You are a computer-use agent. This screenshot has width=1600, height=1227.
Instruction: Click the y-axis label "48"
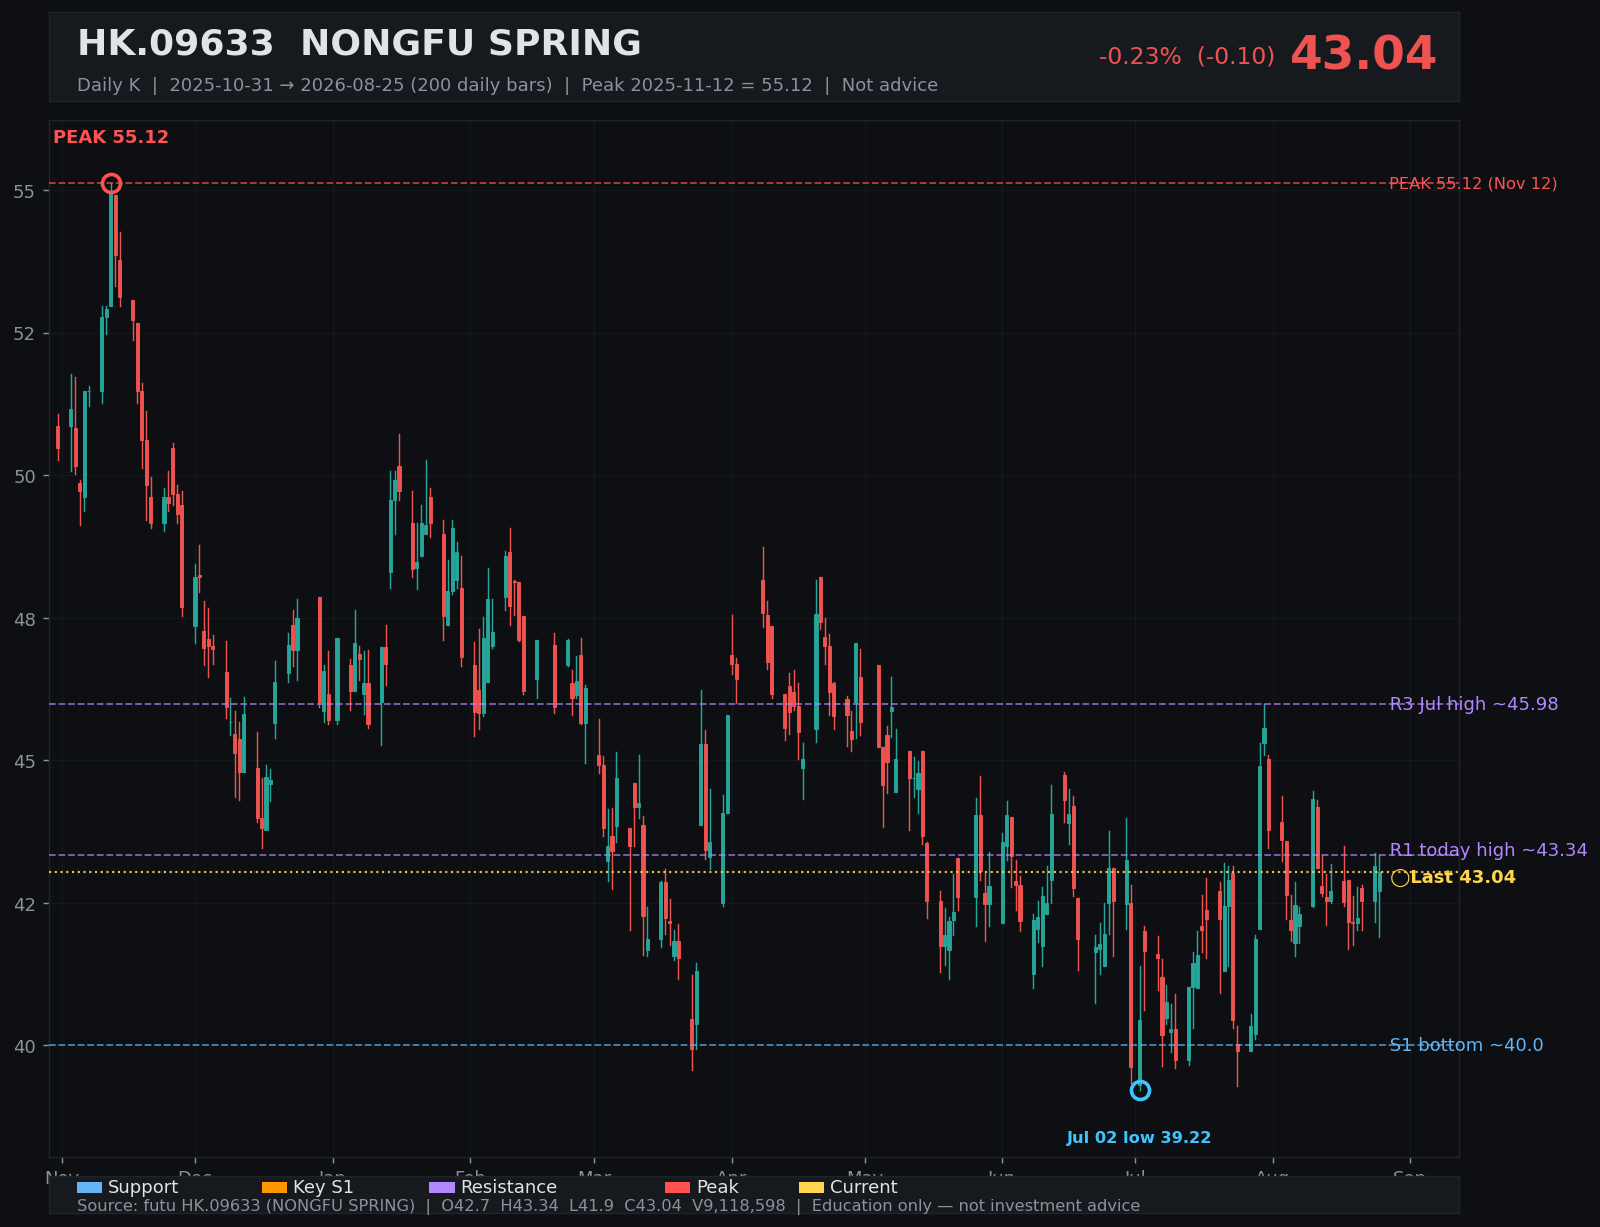coord(25,619)
